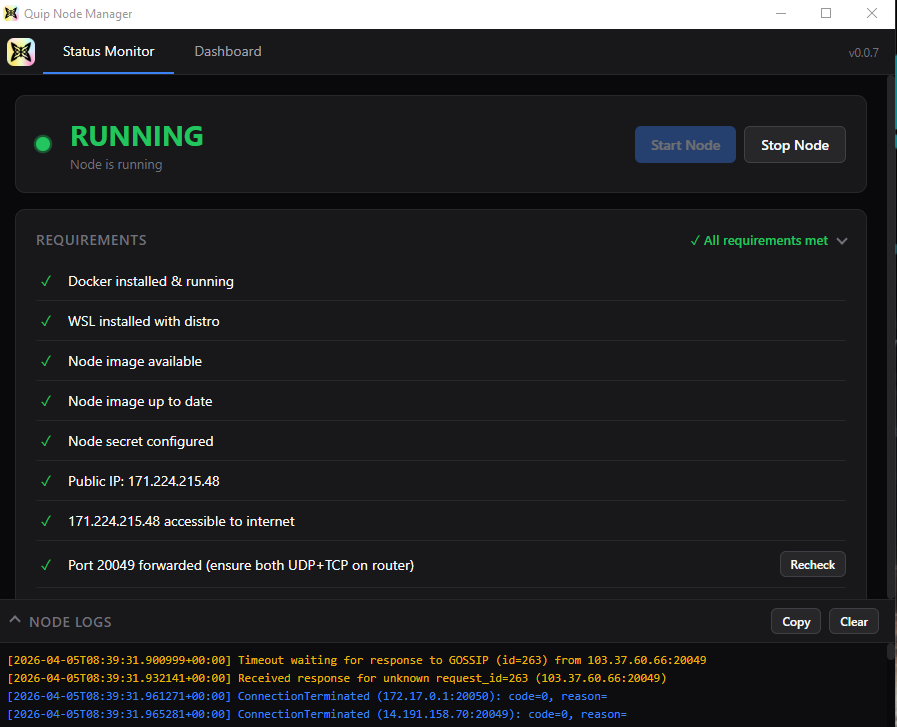This screenshot has width=897, height=727.
Task: Select the 'Node image available' text
Action: tap(135, 361)
